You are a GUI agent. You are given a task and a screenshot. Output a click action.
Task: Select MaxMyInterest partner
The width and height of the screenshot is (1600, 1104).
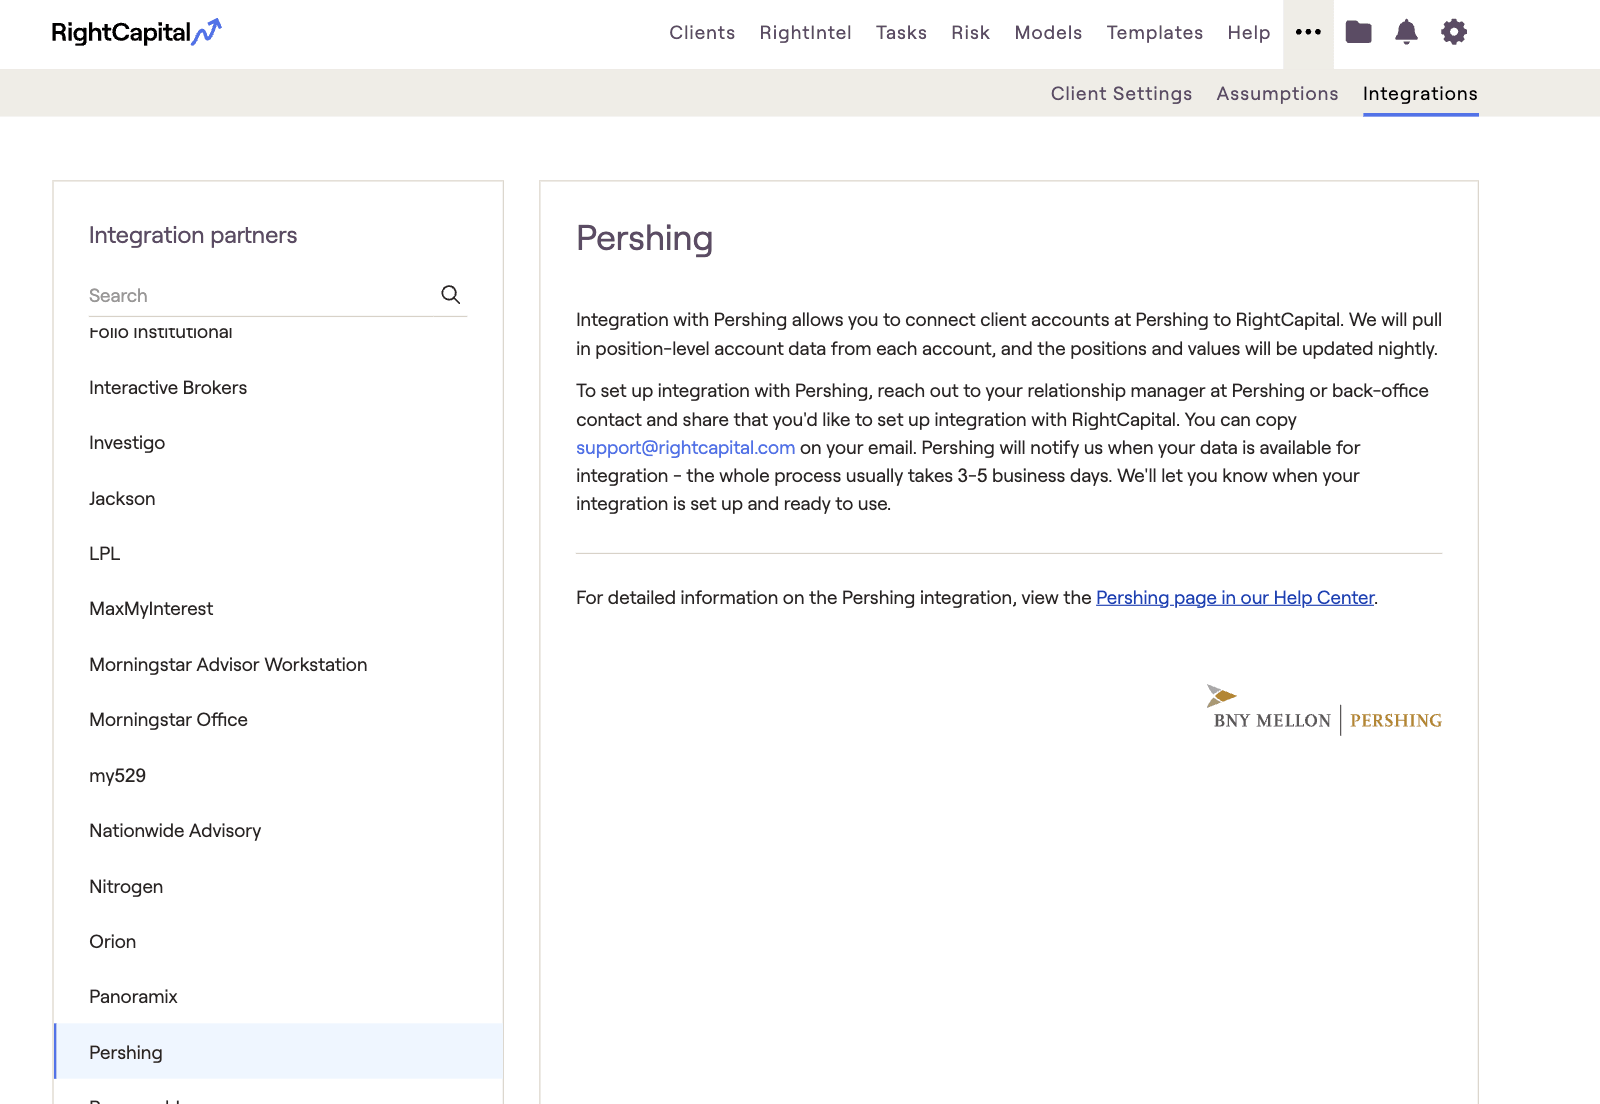(x=278, y=608)
